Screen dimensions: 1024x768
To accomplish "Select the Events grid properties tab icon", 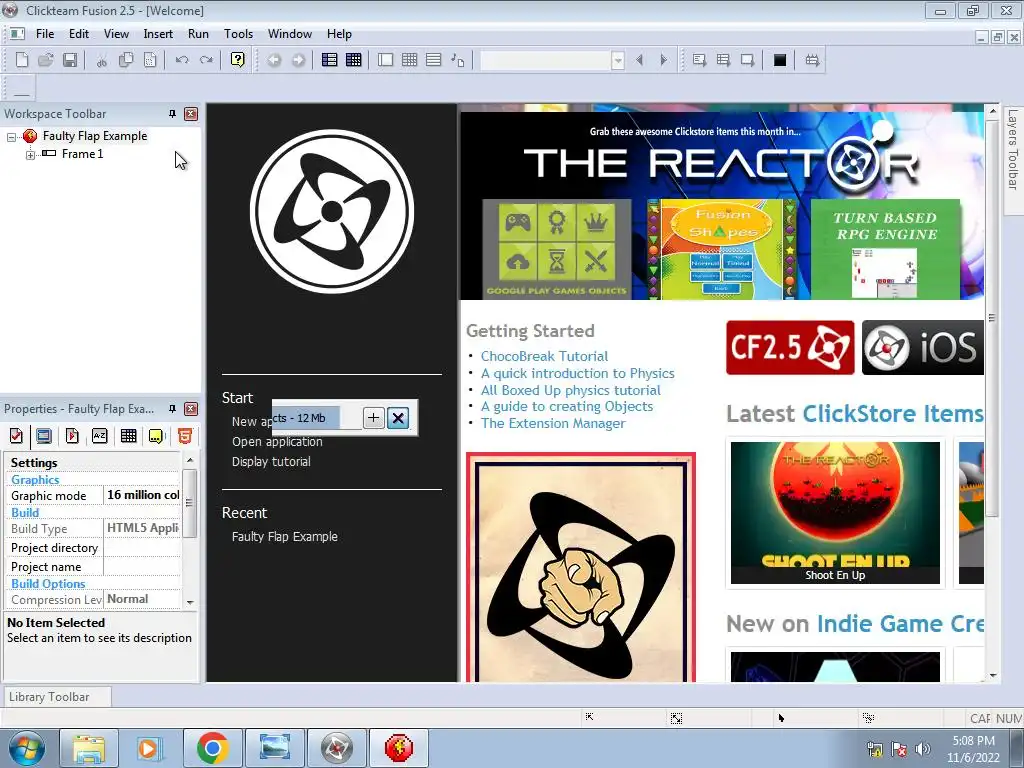I will coord(129,436).
